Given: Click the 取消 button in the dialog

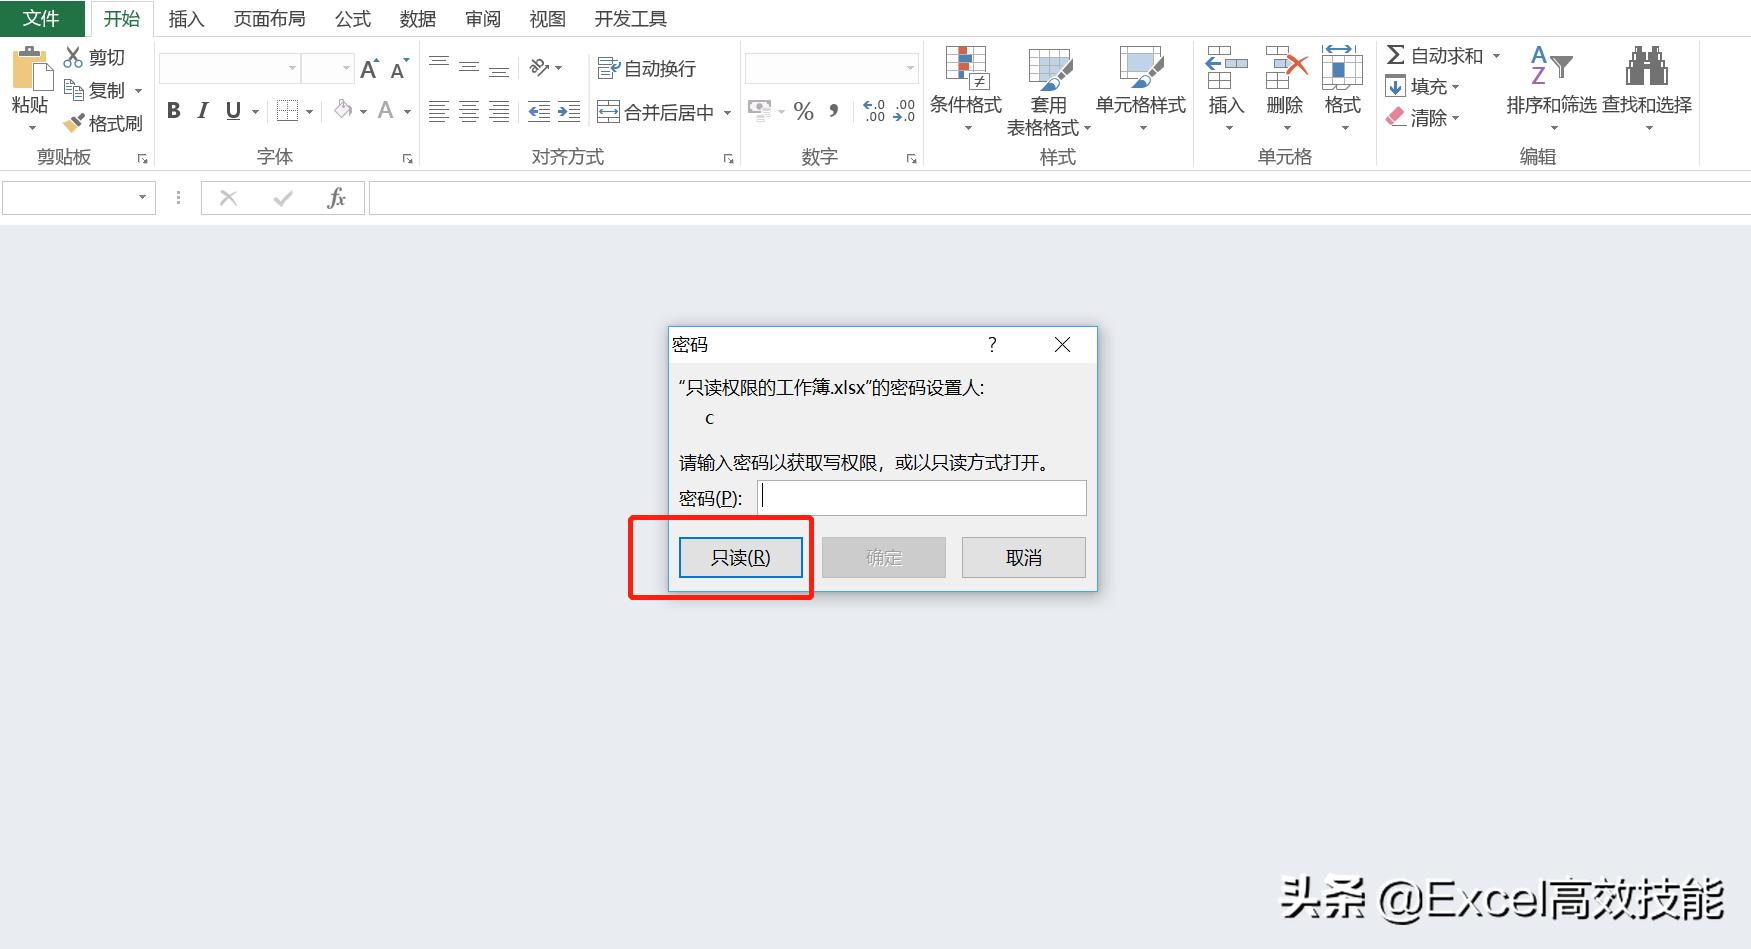Looking at the screenshot, I should tap(1022, 557).
